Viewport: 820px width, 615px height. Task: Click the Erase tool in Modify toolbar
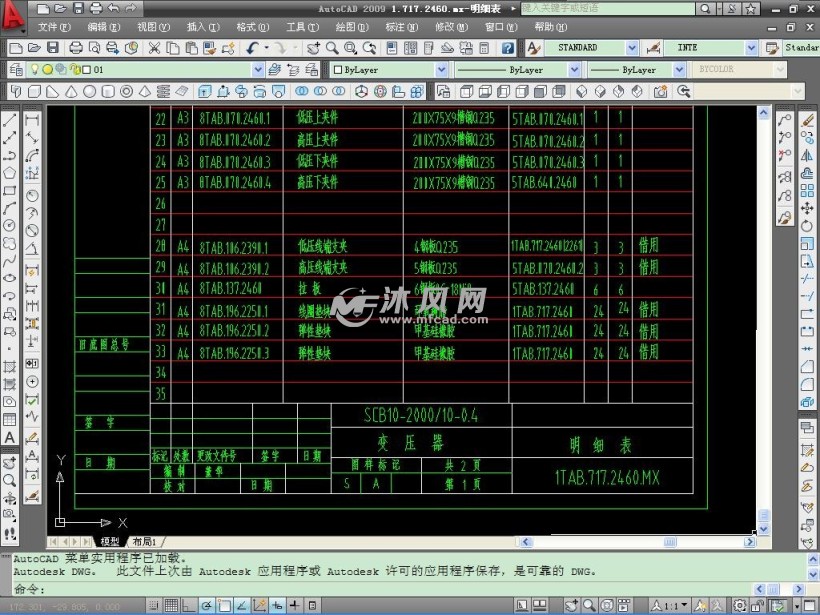tap(809, 119)
